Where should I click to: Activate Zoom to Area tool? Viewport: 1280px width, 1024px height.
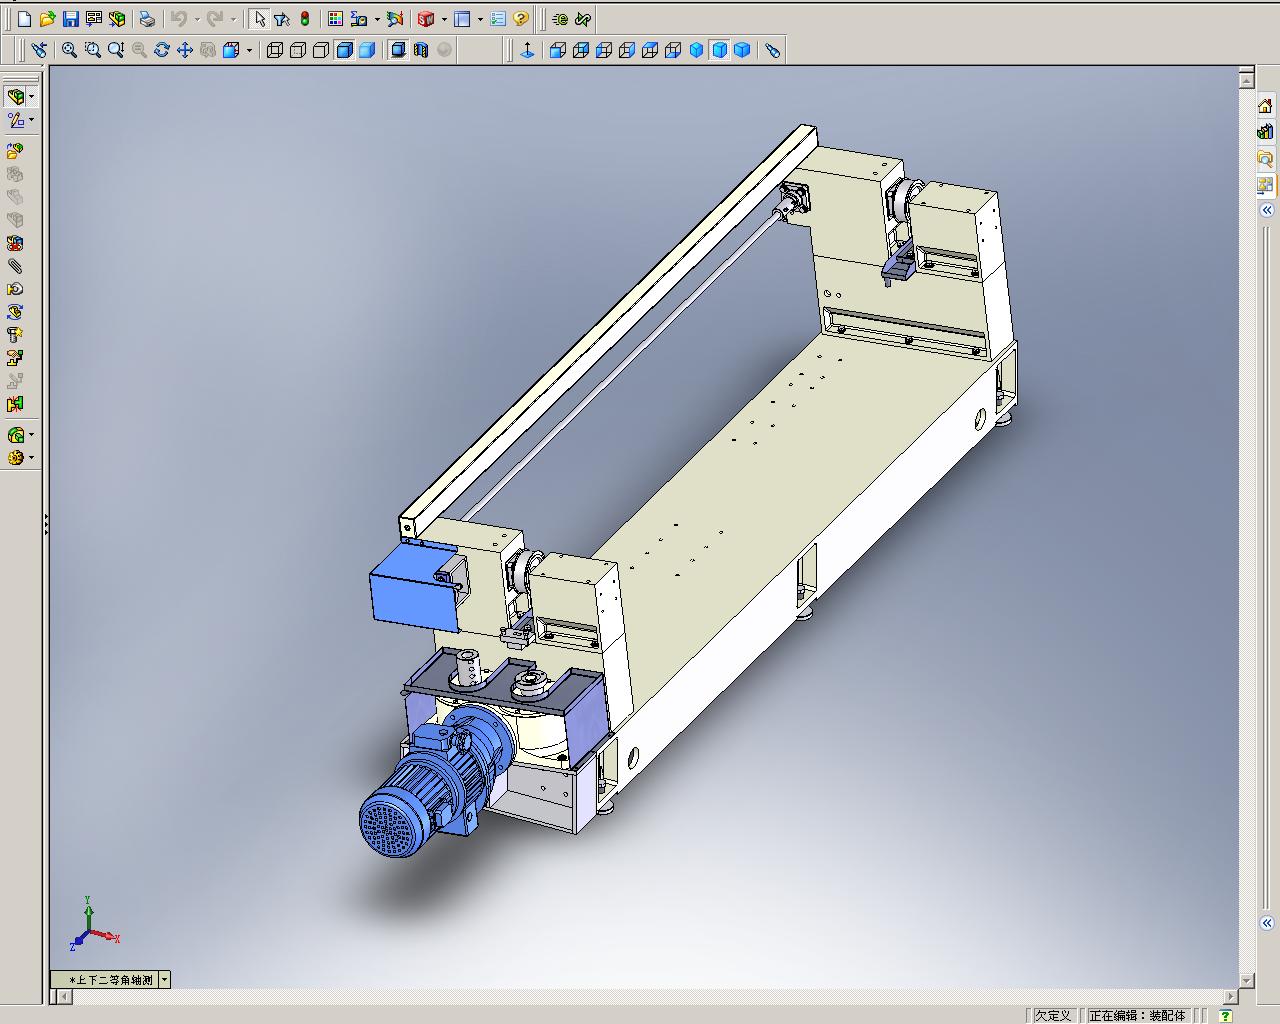point(92,50)
